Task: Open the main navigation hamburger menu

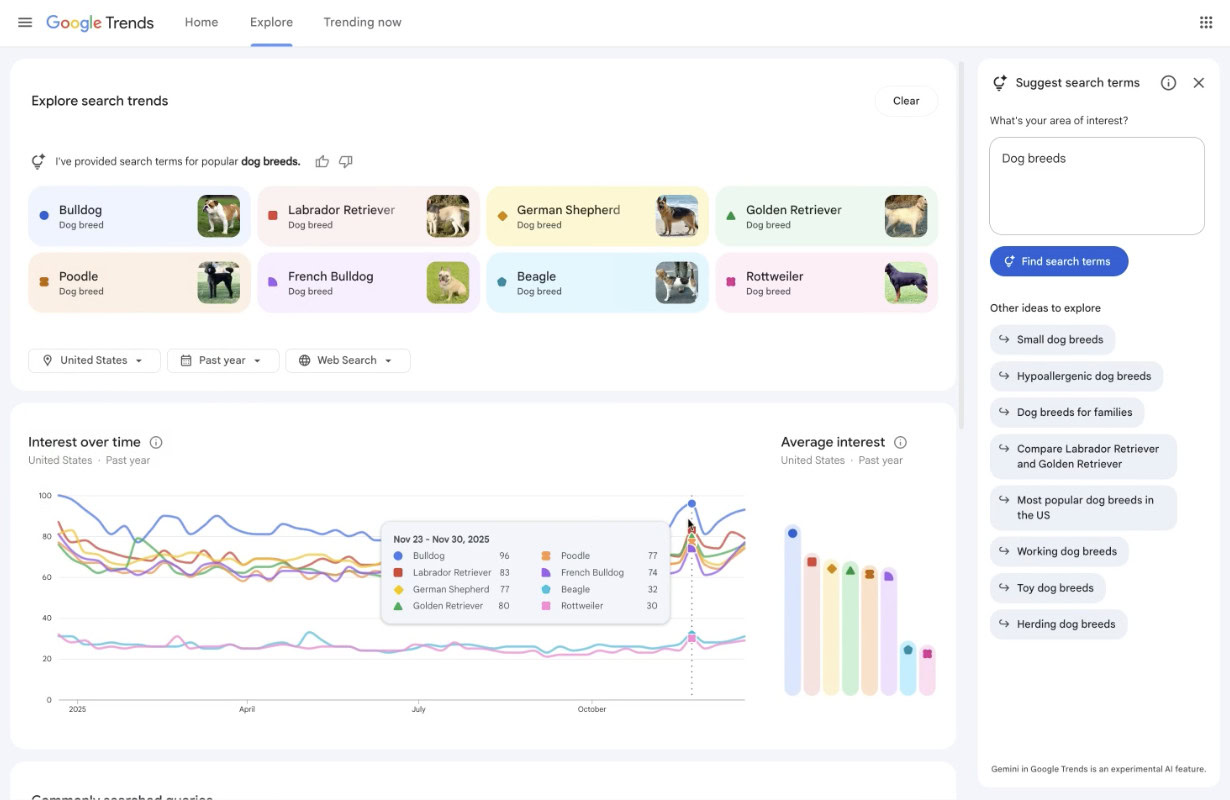Action: point(25,22)
